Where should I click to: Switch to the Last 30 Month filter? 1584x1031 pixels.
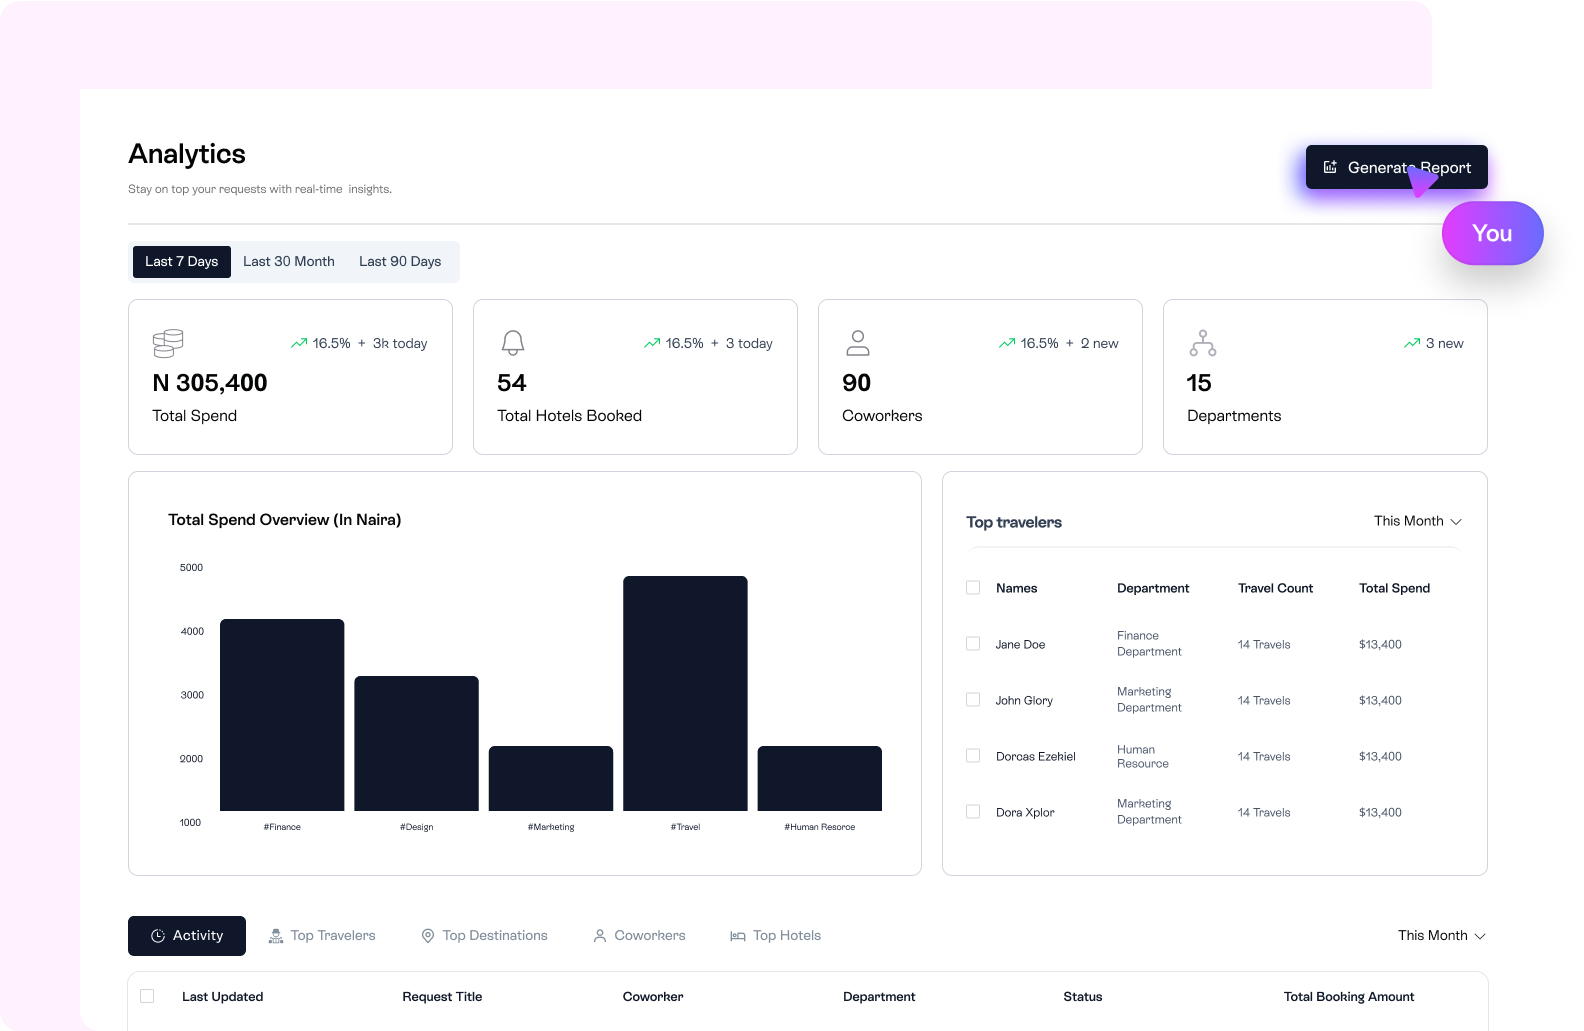pyautogui.click(x=289, y=262)
